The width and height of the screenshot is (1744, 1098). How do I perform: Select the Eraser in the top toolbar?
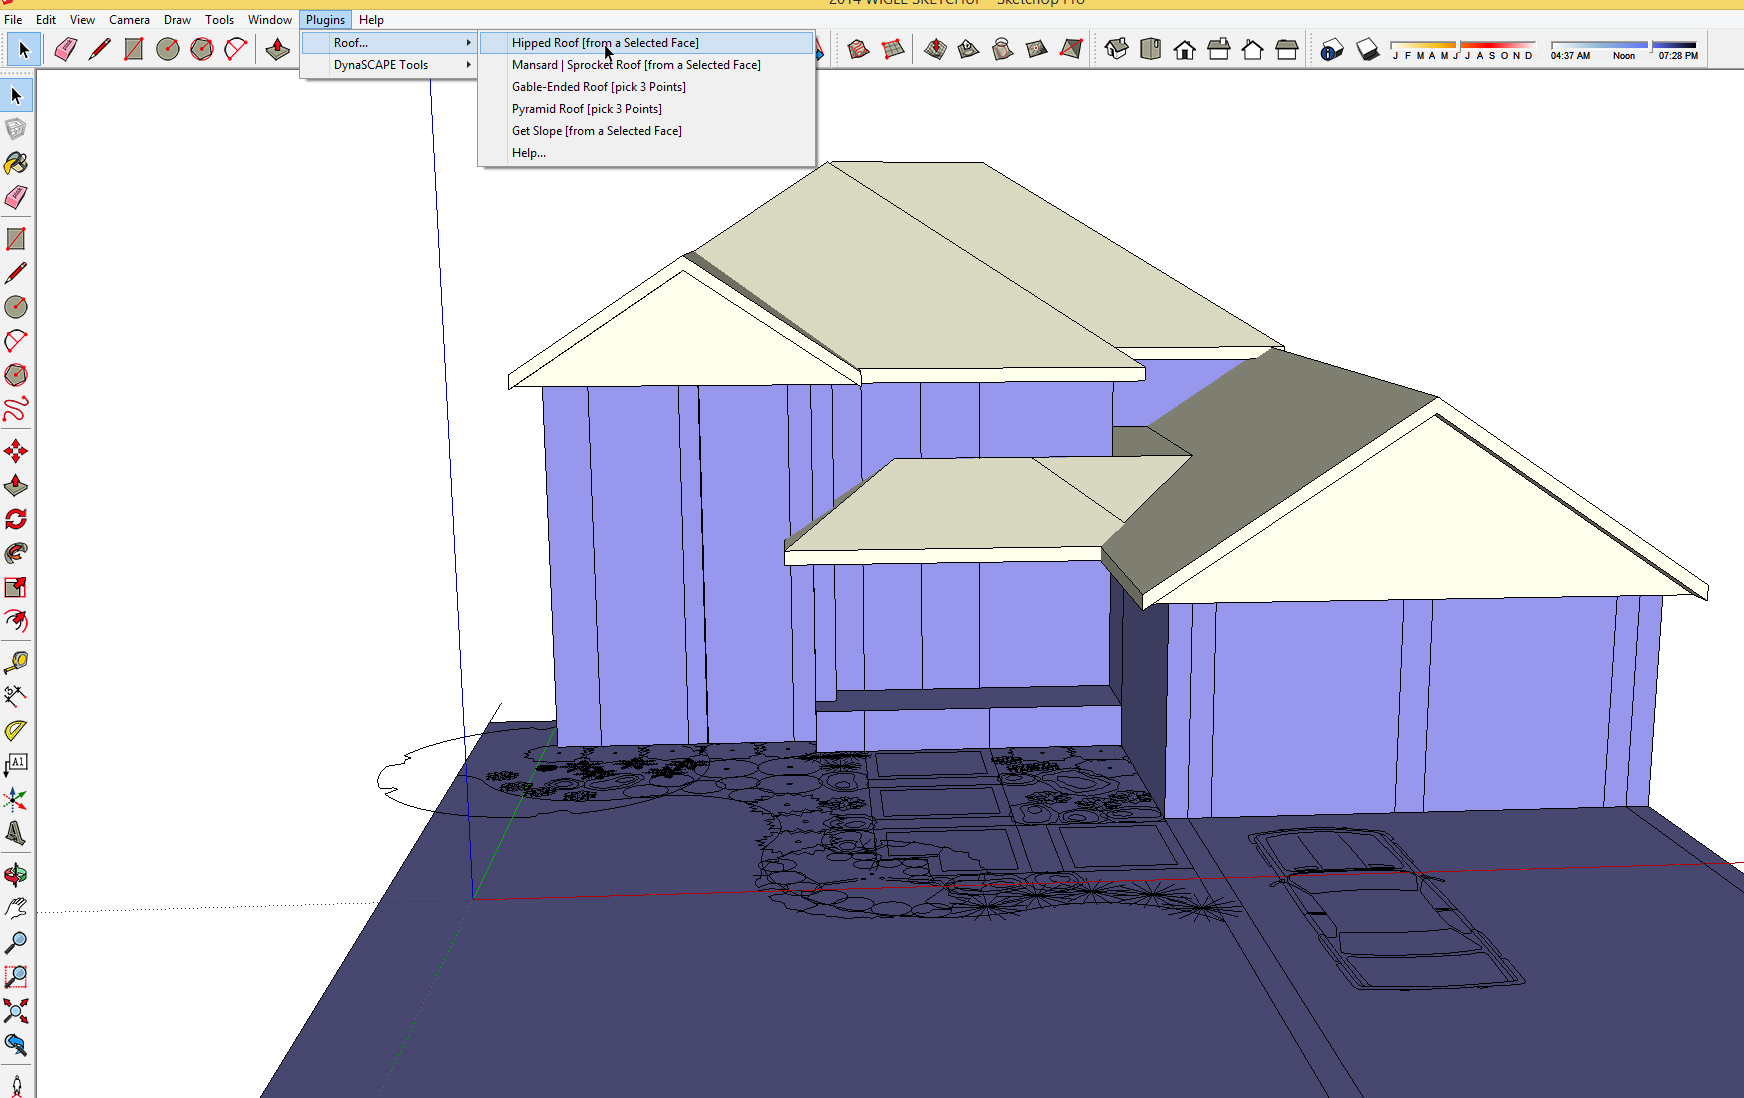click(65, 49)
